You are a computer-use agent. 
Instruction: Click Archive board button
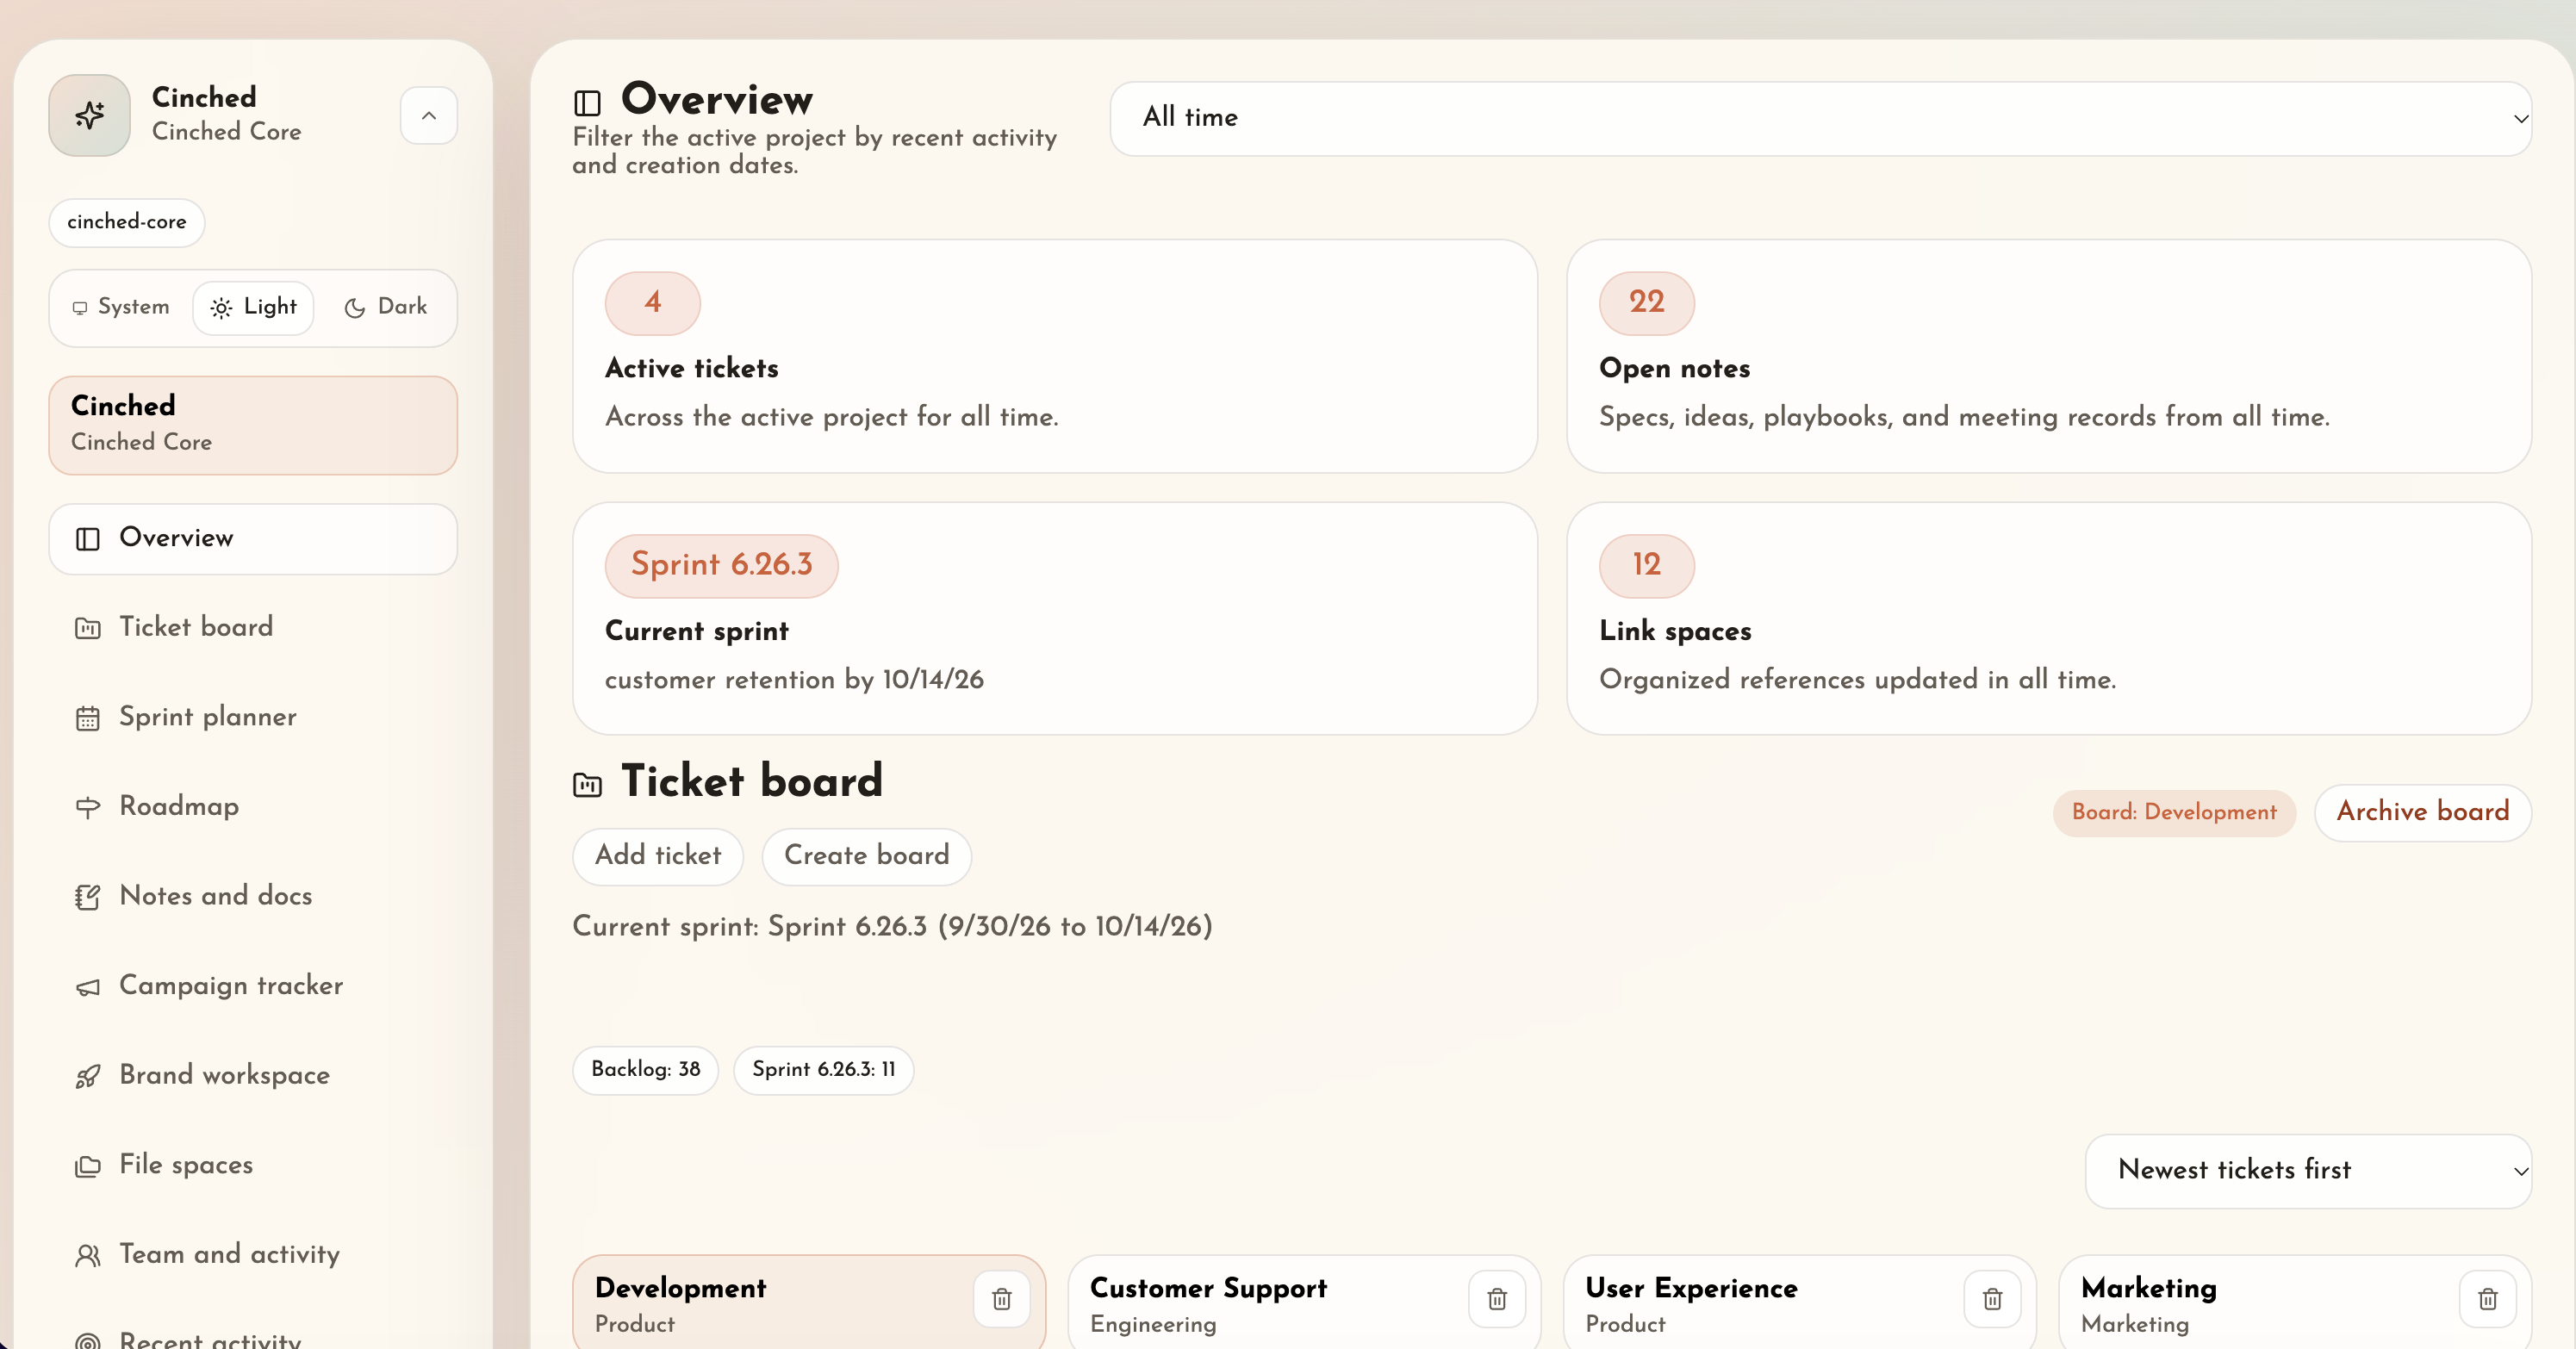[2423, 812]
